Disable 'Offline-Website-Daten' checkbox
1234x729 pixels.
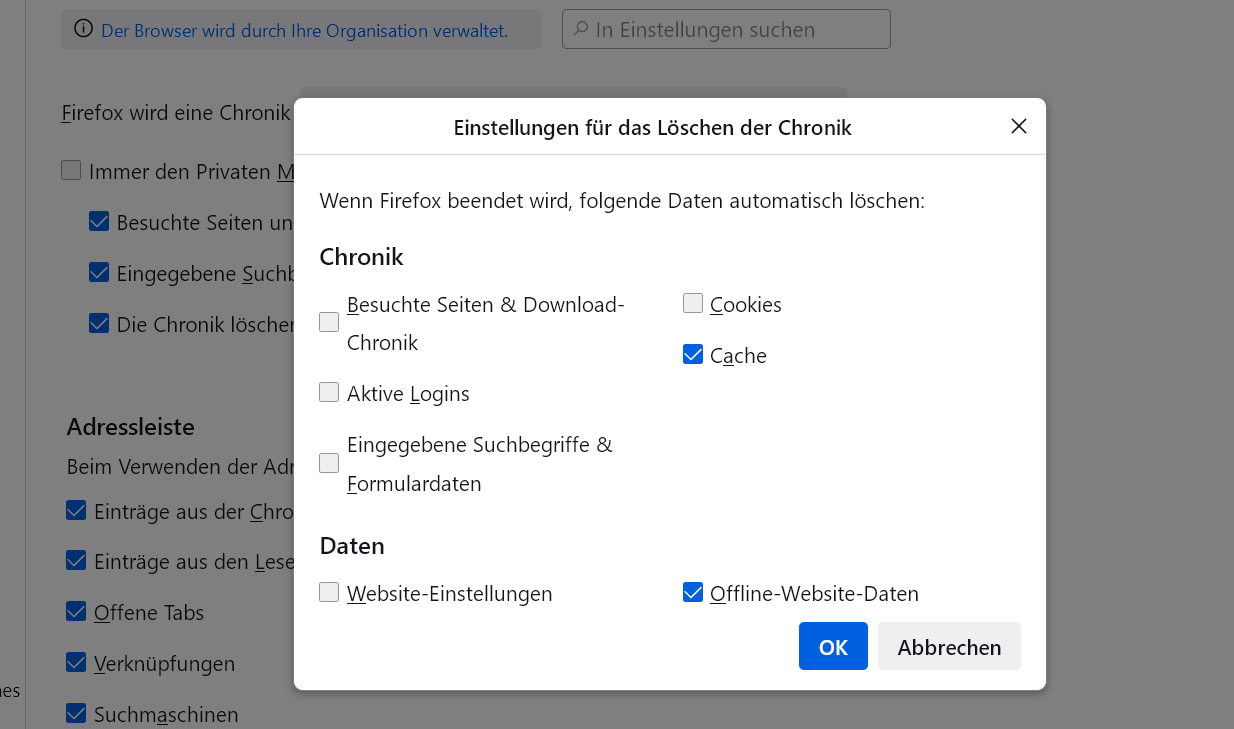[693, 592]
